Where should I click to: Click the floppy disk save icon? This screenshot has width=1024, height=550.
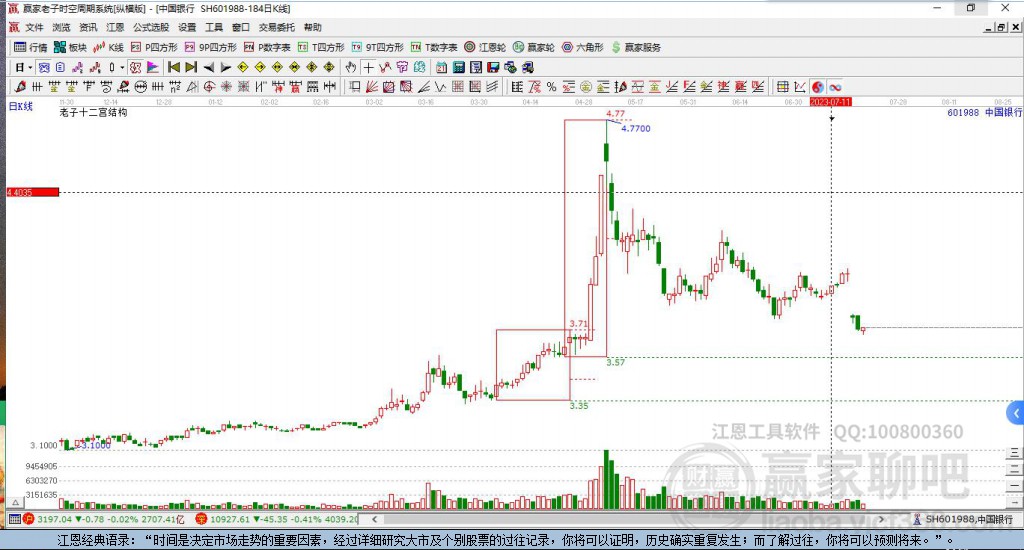pyautogui.click(x=493, y=67)
